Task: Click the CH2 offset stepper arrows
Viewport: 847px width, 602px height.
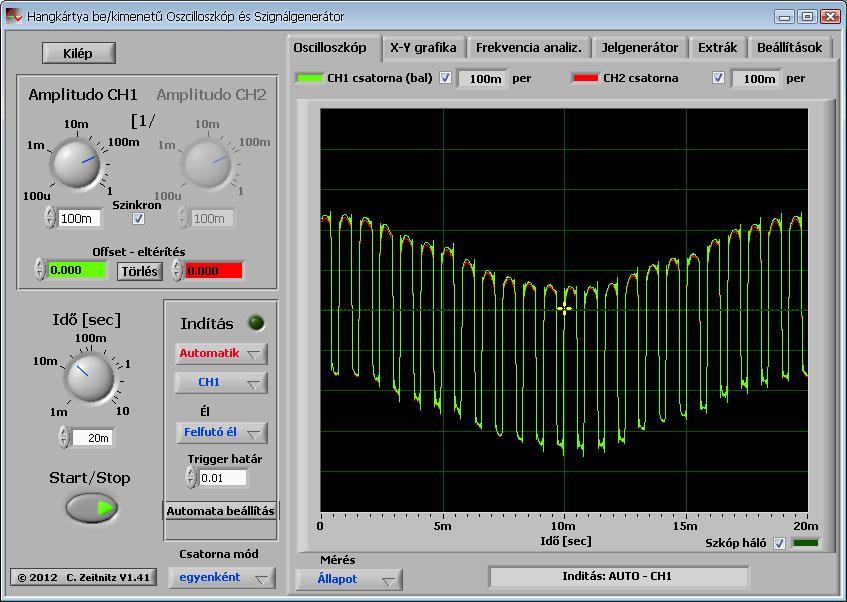Action: (177, 269)
